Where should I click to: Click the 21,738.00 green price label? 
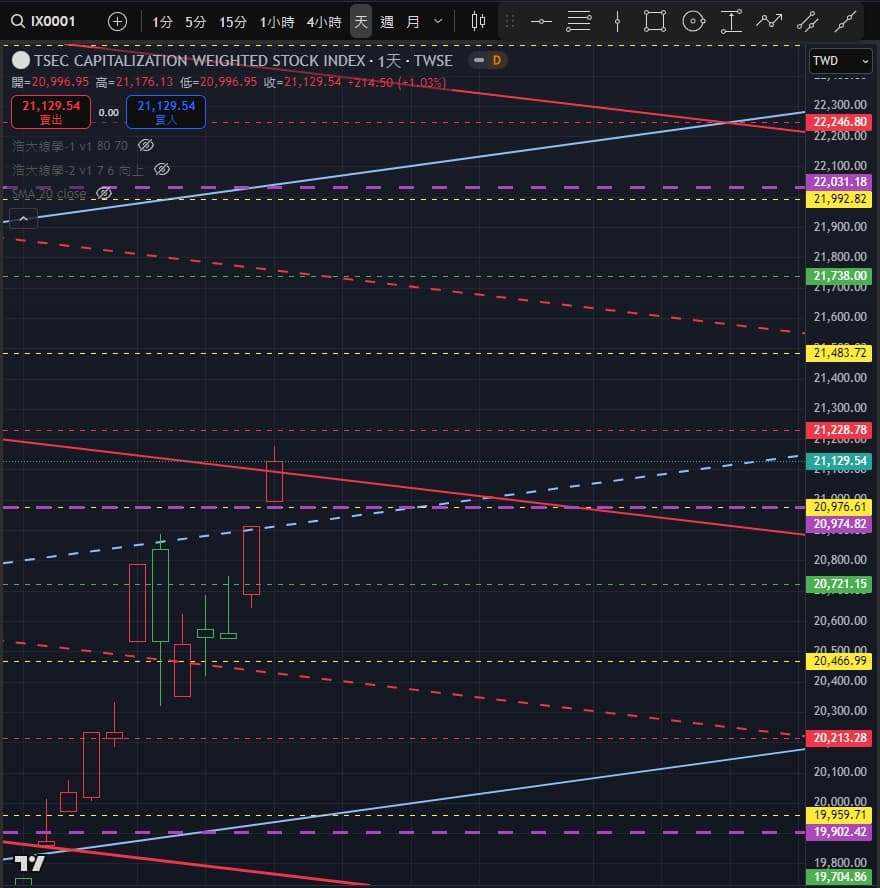click(839, 276)
